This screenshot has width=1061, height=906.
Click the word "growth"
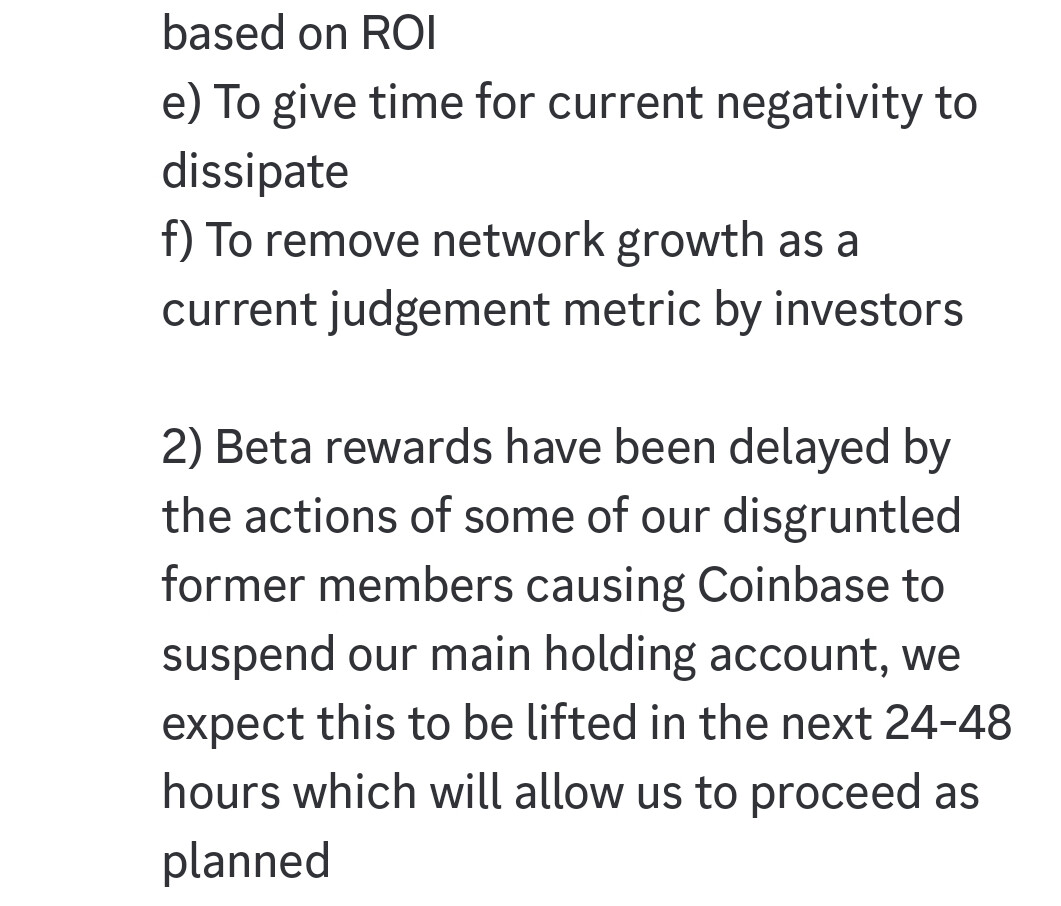[690, 240]
